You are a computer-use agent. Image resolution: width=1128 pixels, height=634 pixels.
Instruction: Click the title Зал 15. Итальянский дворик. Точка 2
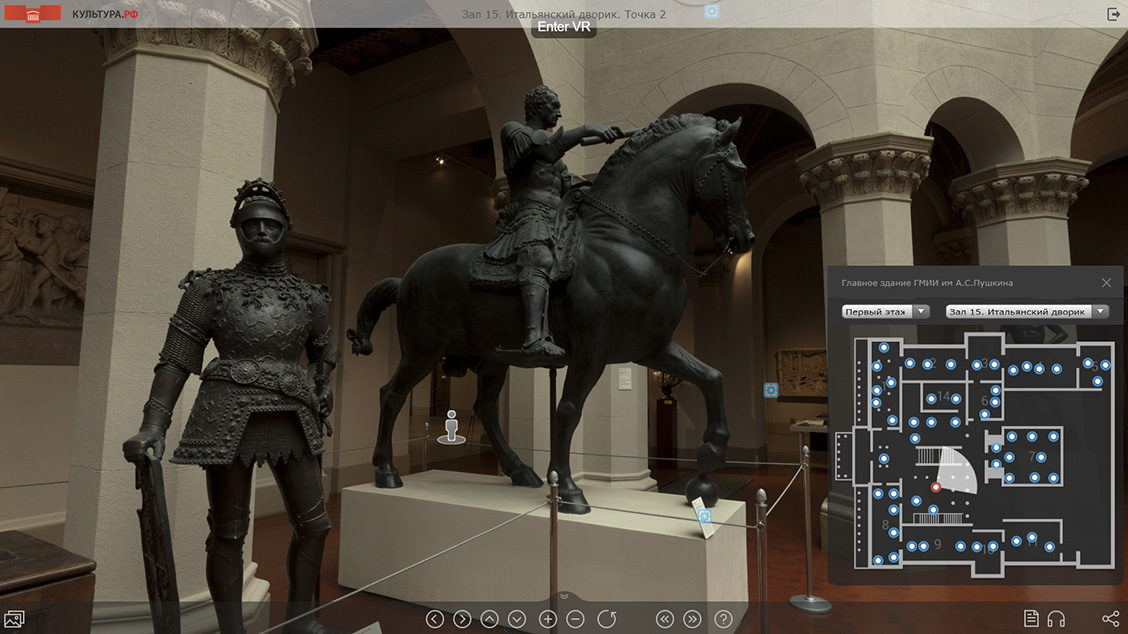click(x=563, y=14)
